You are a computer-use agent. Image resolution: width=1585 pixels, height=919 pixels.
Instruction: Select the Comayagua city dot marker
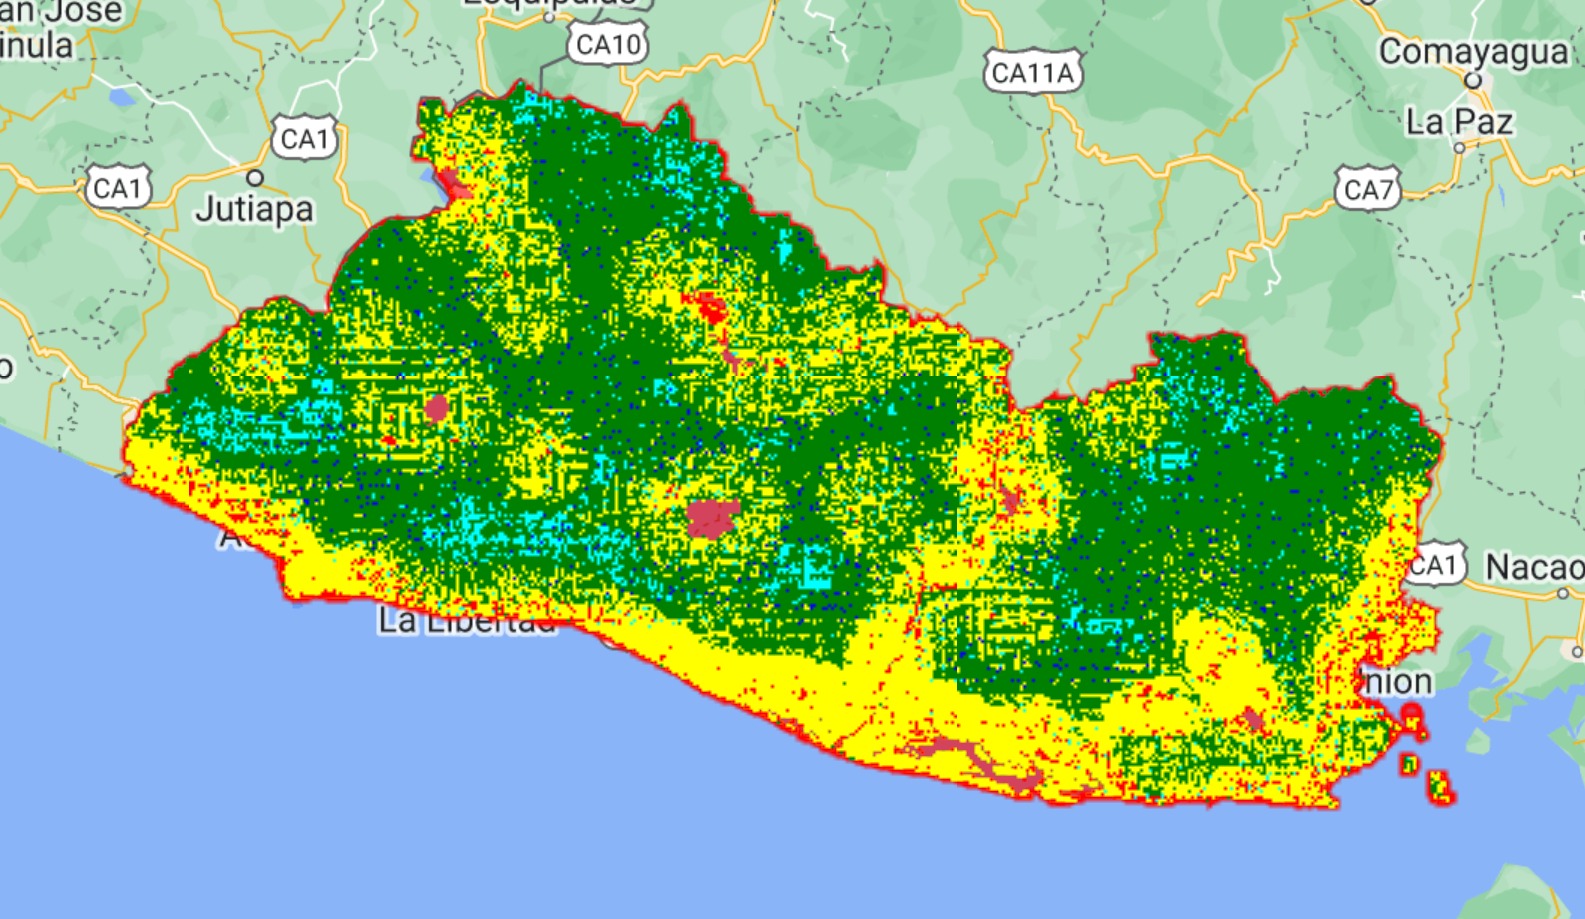tap(1472, 80)
